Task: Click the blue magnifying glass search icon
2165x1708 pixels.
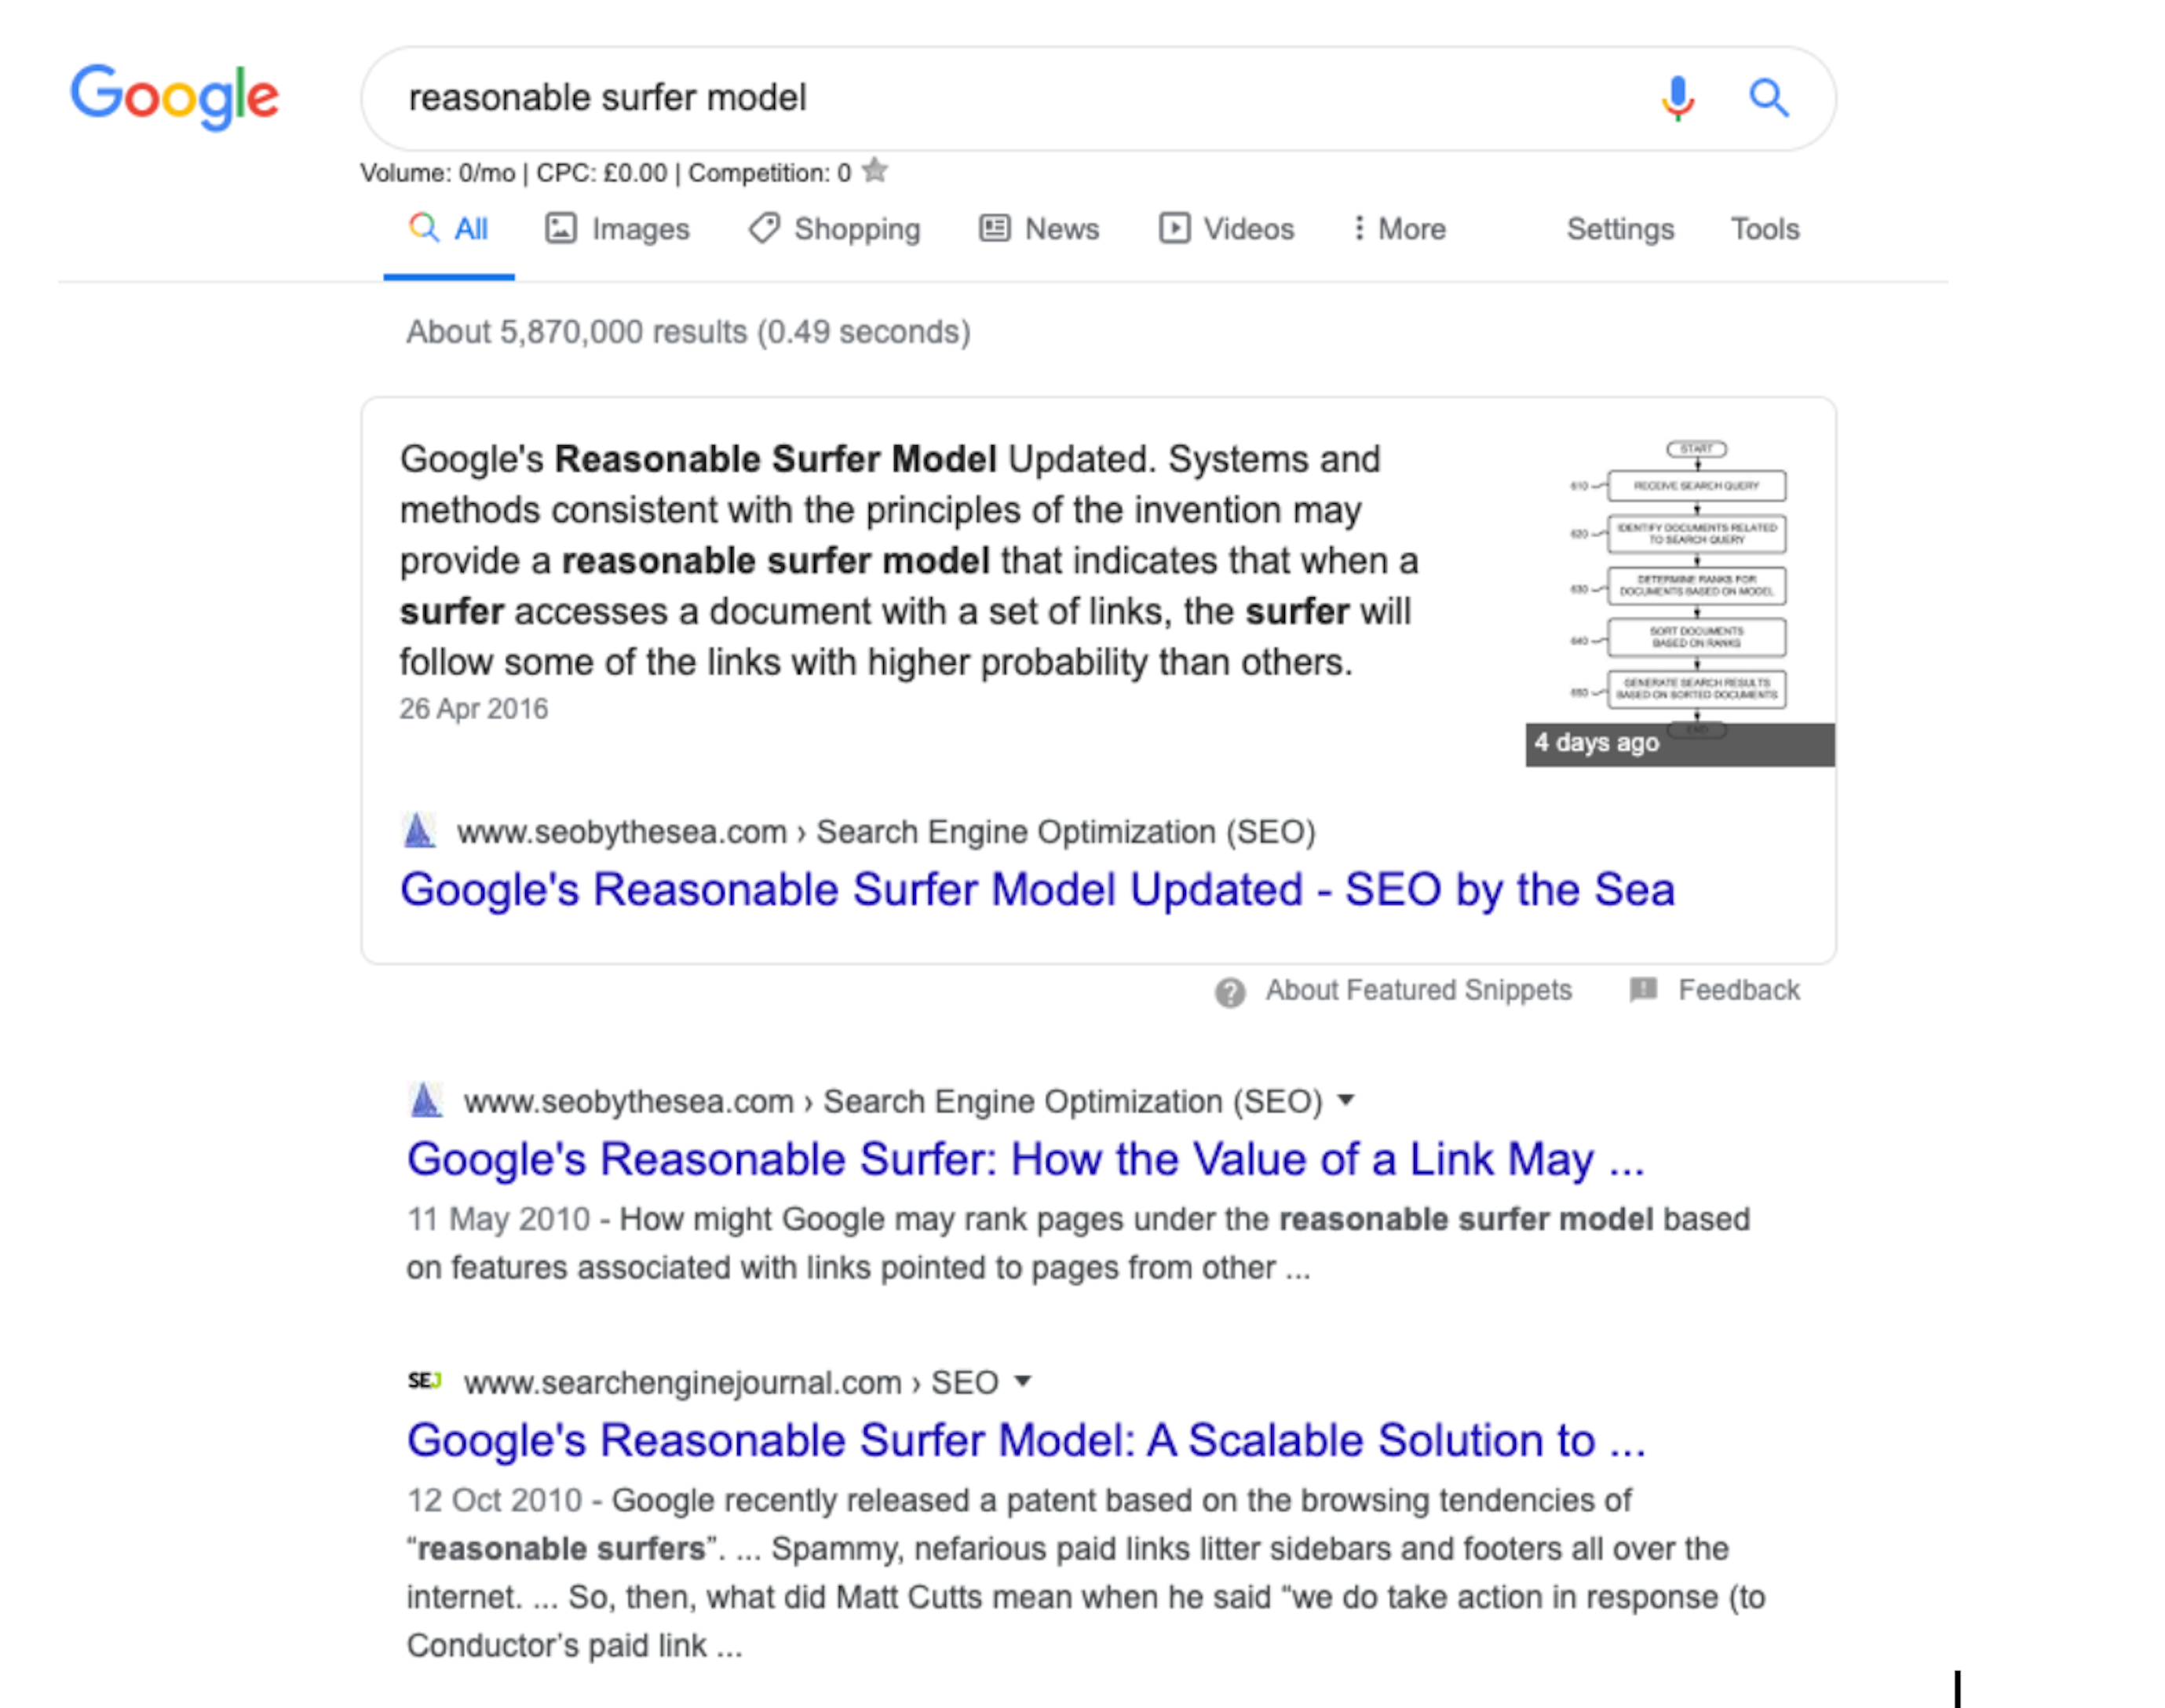Action: pos(1767,98)
